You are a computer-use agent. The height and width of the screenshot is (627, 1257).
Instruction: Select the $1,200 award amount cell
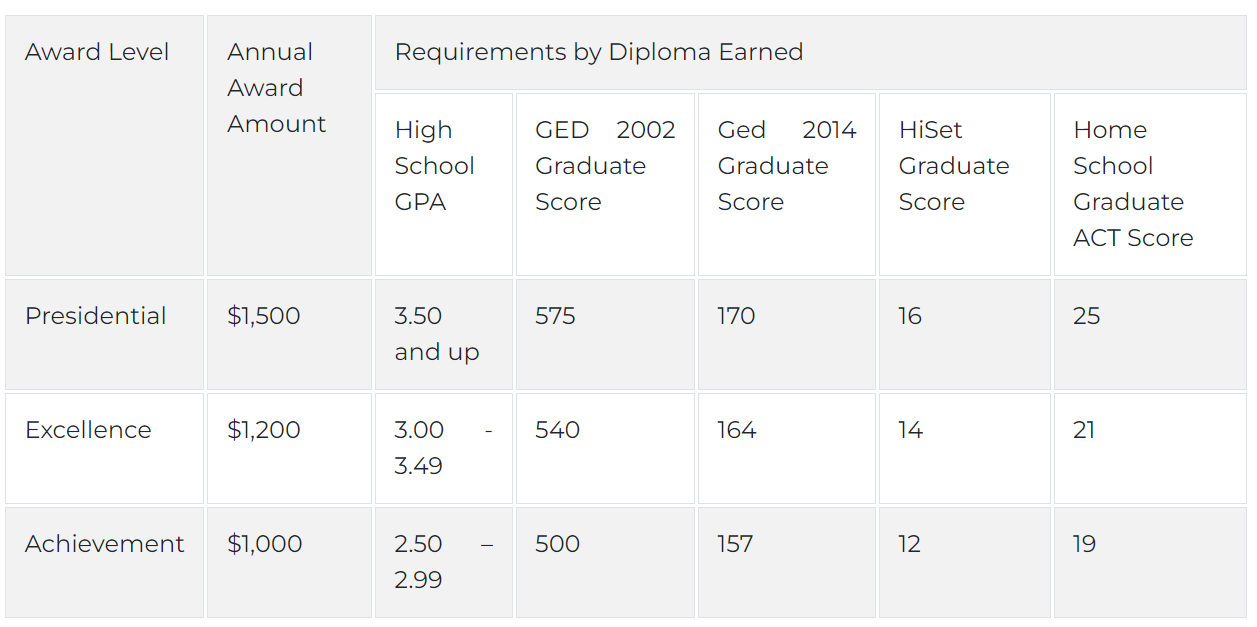pyautogui.click(x=289, y=448)
